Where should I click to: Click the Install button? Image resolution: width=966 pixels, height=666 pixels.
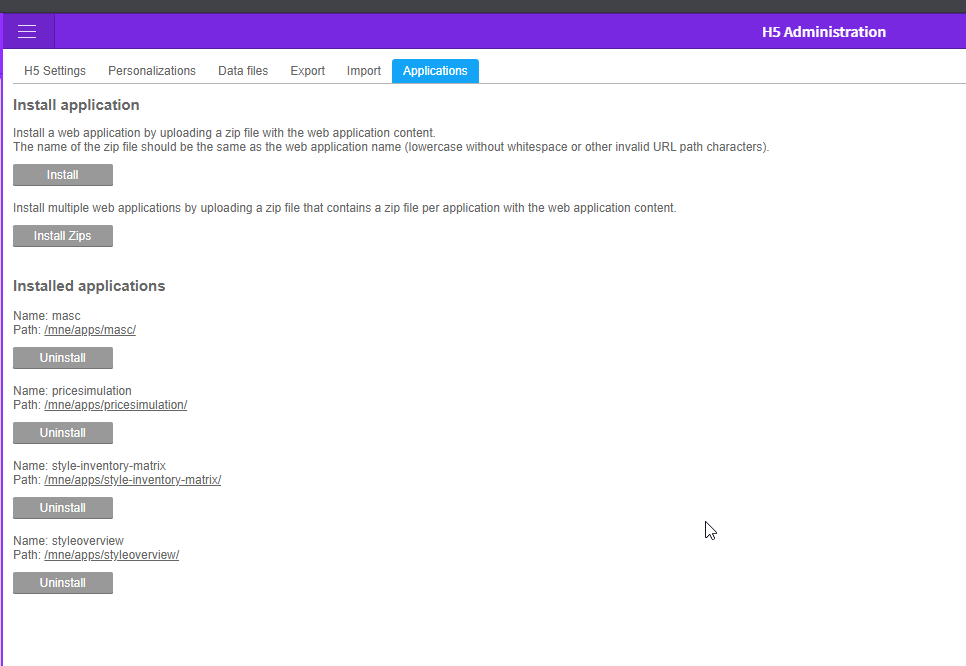point(63,175)
